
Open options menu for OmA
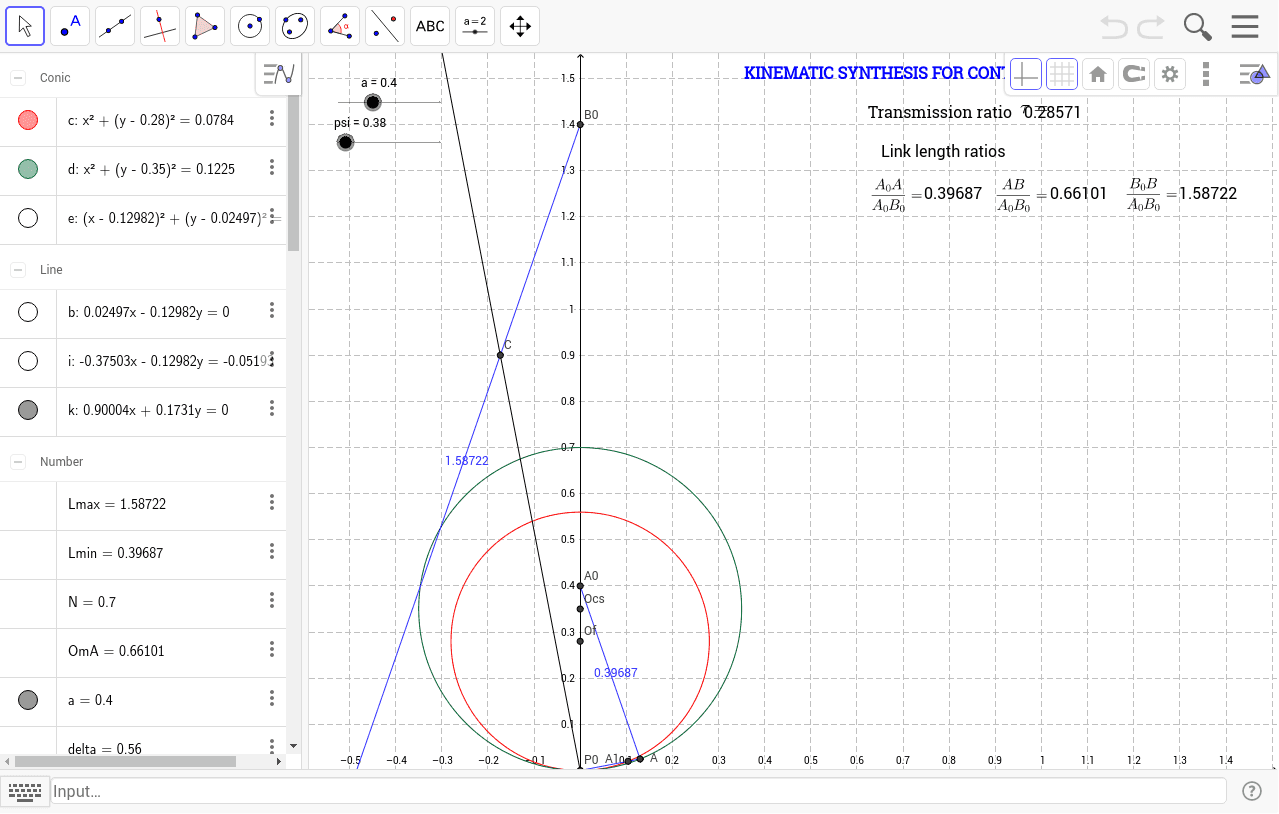coord(271,649)
